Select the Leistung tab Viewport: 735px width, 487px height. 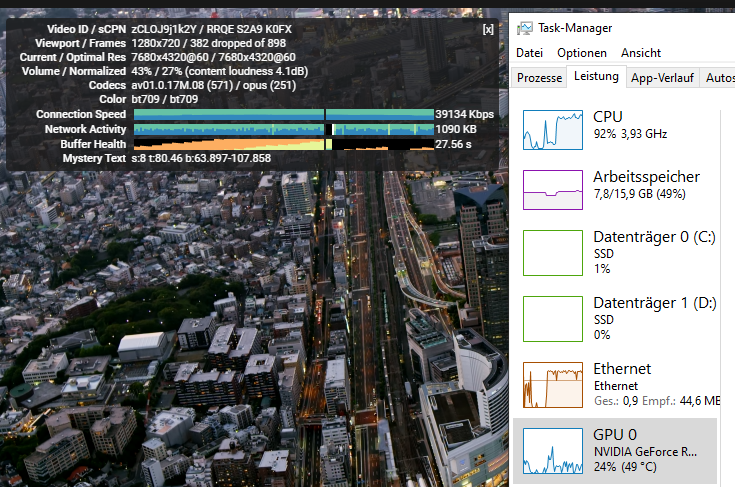click(x=596, y=76)
